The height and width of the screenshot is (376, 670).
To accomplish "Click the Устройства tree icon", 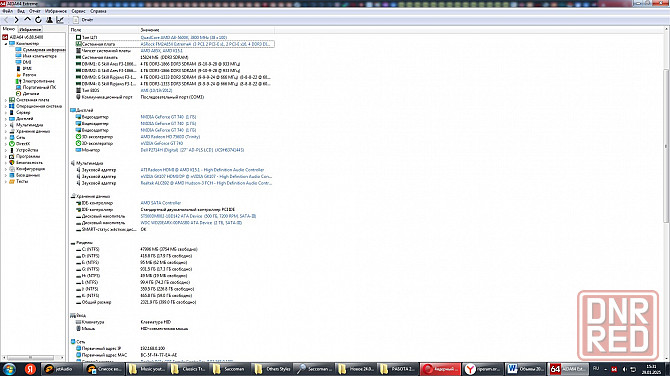I will (12, 150).
